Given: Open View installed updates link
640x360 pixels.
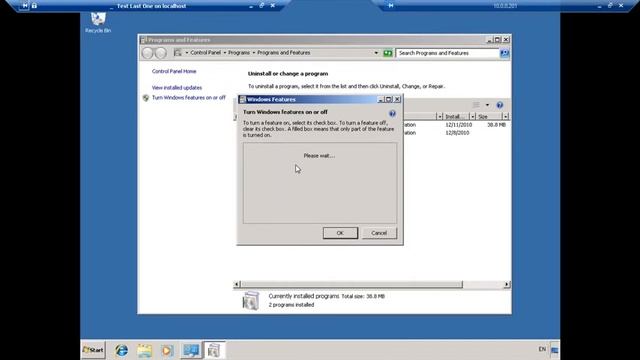Looking at the screenshot, I should [177, 88].
